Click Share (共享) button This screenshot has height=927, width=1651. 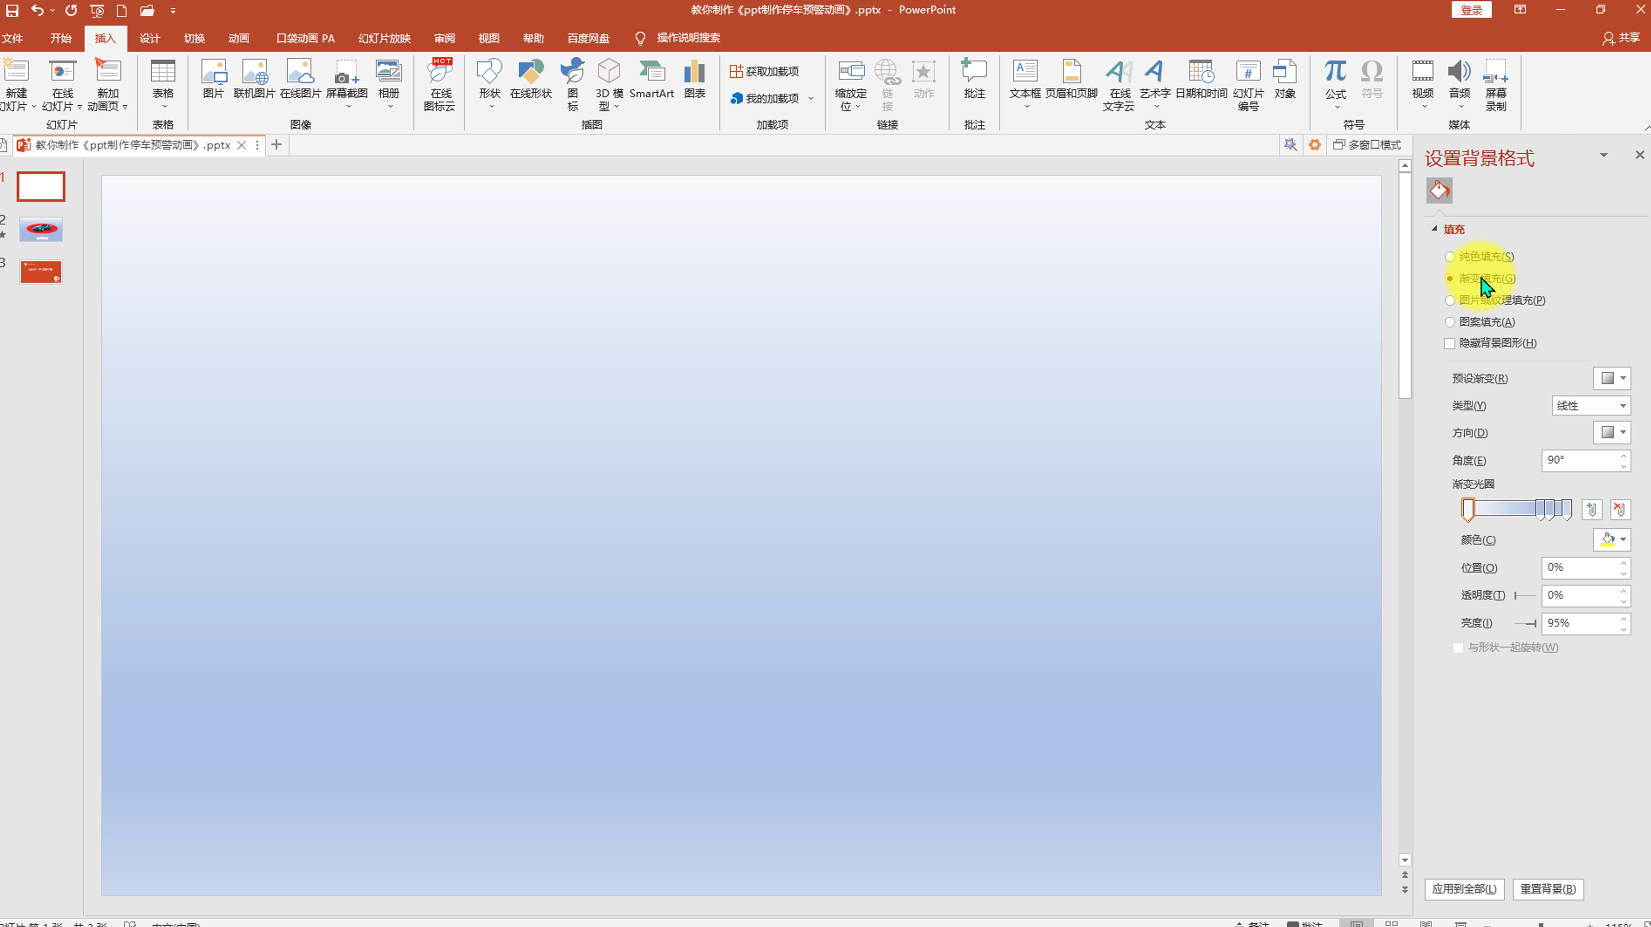1621,38
